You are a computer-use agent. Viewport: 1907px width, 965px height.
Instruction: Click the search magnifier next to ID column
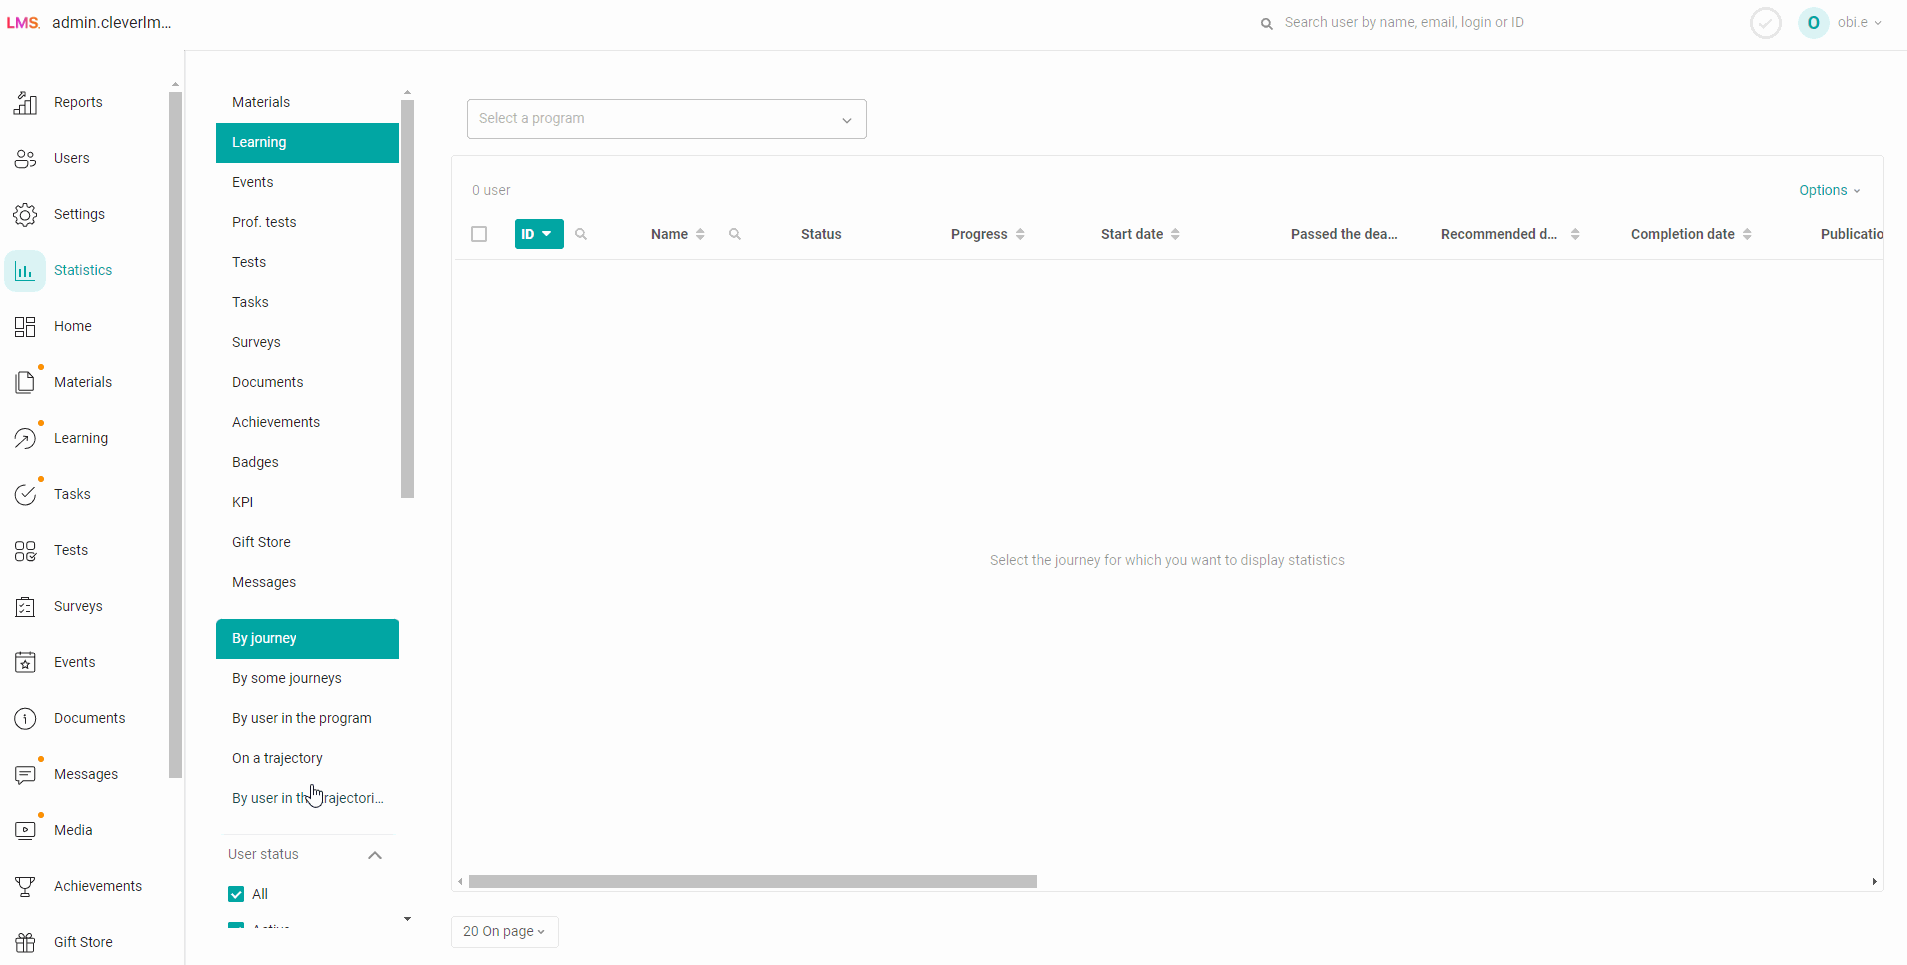coord(581,234)
